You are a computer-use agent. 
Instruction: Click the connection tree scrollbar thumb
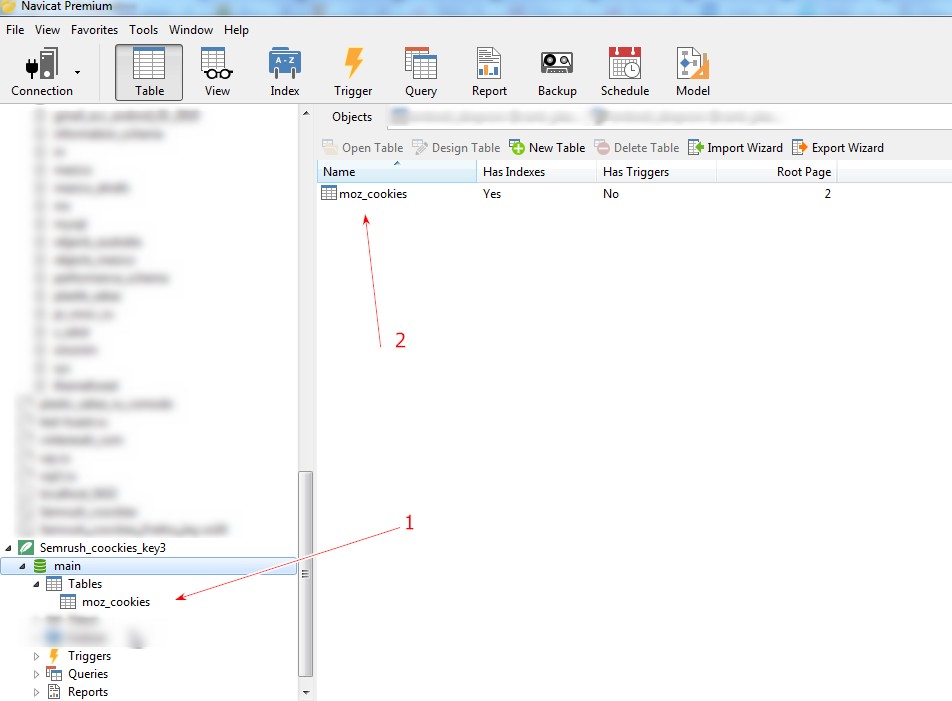[x=306, y=574]
